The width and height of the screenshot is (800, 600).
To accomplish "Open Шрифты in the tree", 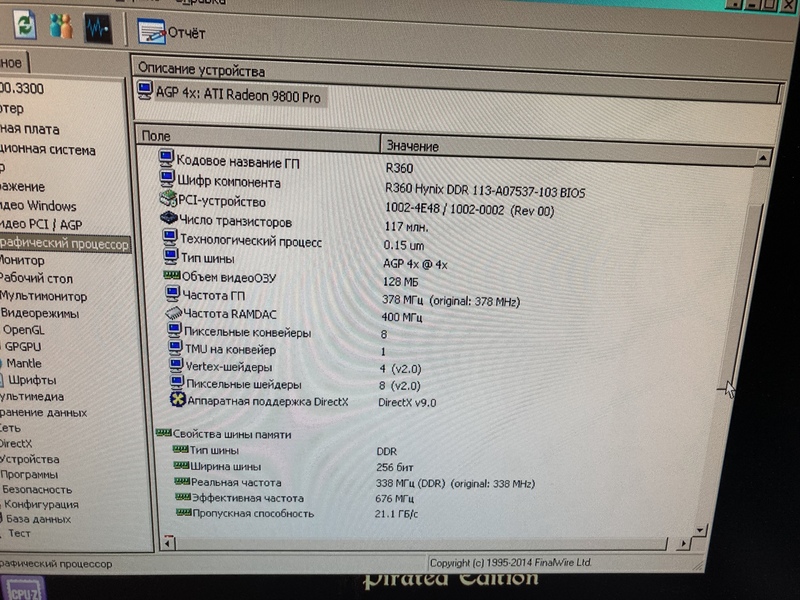I will (x=32, y=380).
